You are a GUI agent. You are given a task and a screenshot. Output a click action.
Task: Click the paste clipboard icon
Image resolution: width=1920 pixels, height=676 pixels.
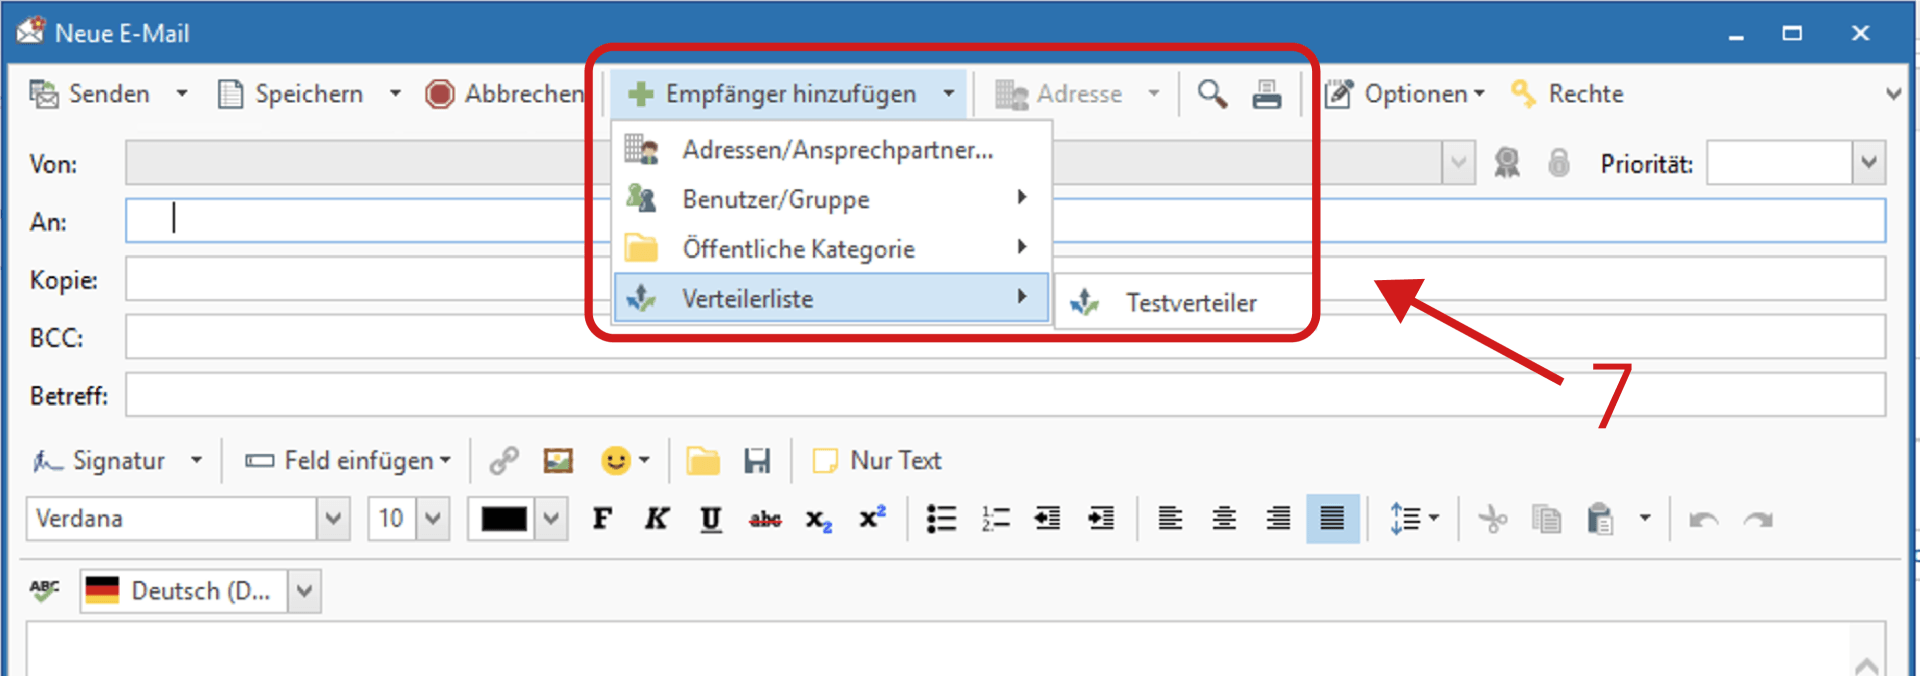pyautogui.click(x=1600, y=519)
